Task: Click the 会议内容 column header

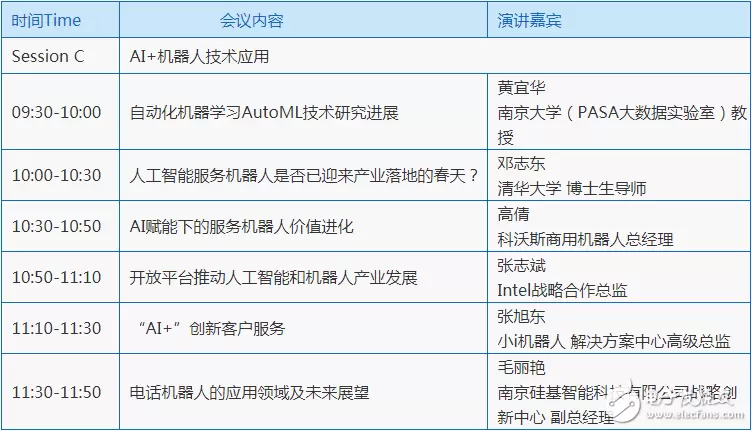Action: coord(252,20)
